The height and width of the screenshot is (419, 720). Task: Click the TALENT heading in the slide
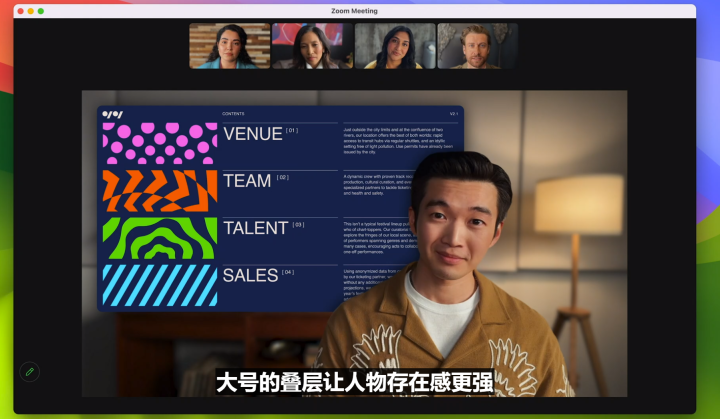(x=256, y=228)
